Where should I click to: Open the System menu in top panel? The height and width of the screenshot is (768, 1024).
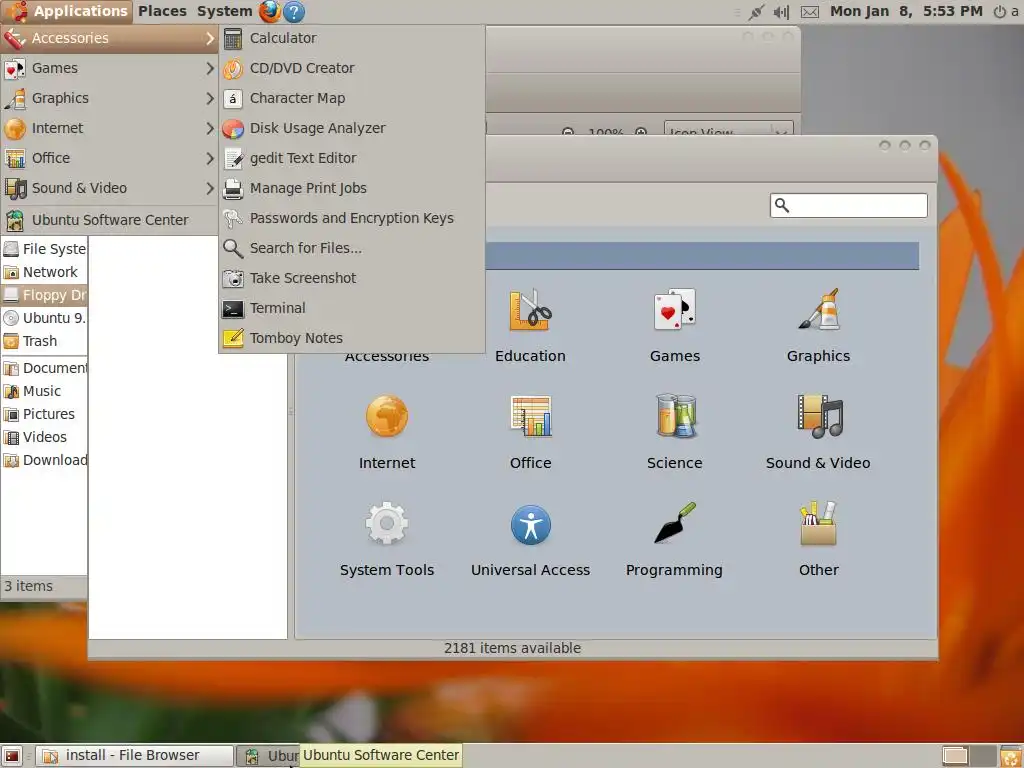coord(225,11)
